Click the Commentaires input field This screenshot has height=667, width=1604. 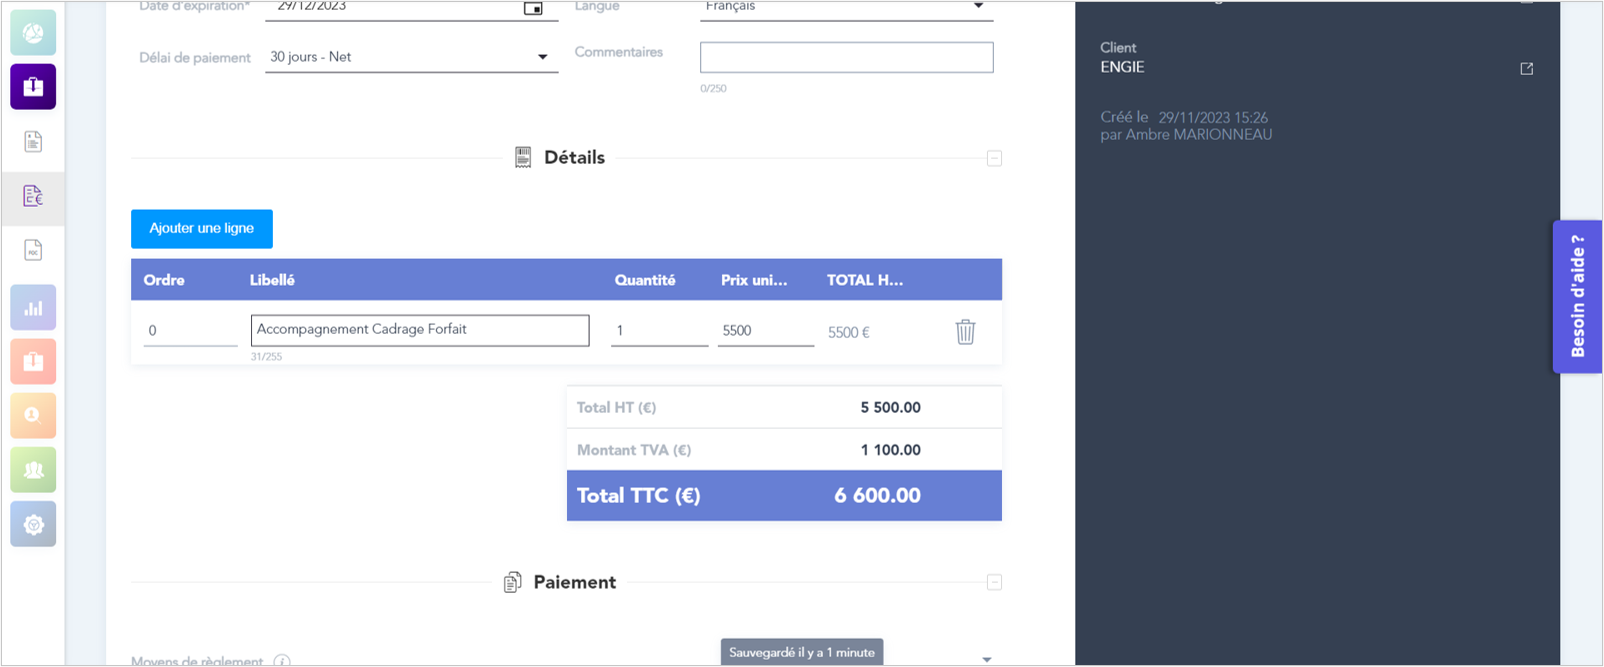tap(846, 57)
